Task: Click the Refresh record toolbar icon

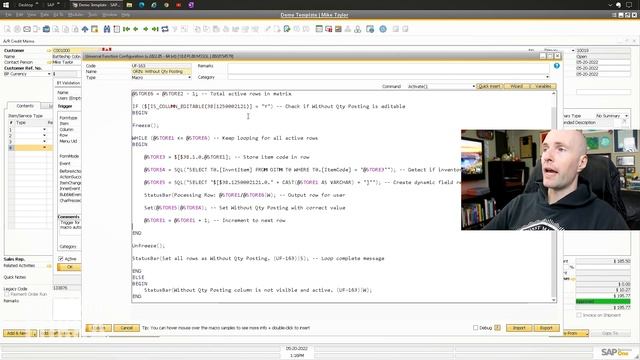Action: point(165,29)
